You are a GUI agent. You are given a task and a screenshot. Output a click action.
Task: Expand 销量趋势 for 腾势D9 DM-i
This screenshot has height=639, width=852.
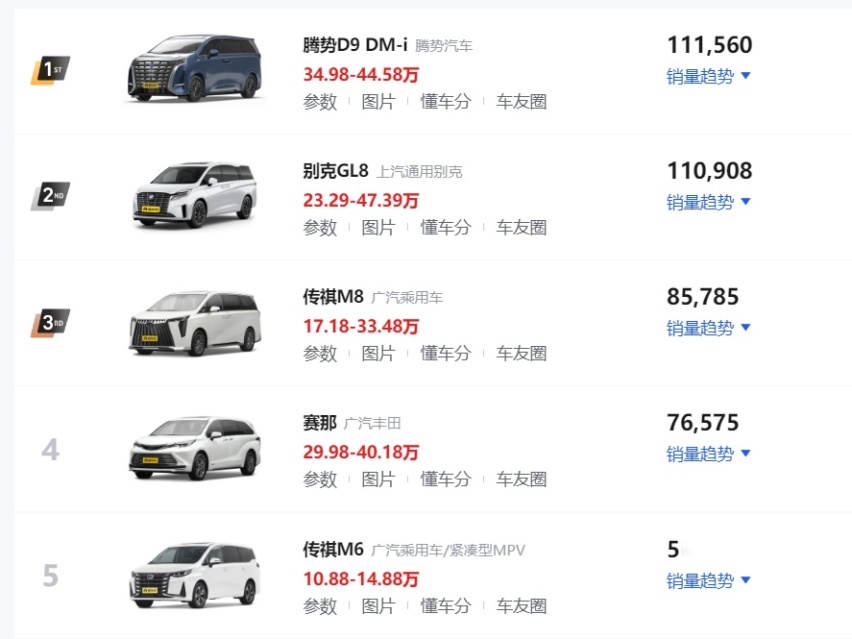tap(708, 76)
